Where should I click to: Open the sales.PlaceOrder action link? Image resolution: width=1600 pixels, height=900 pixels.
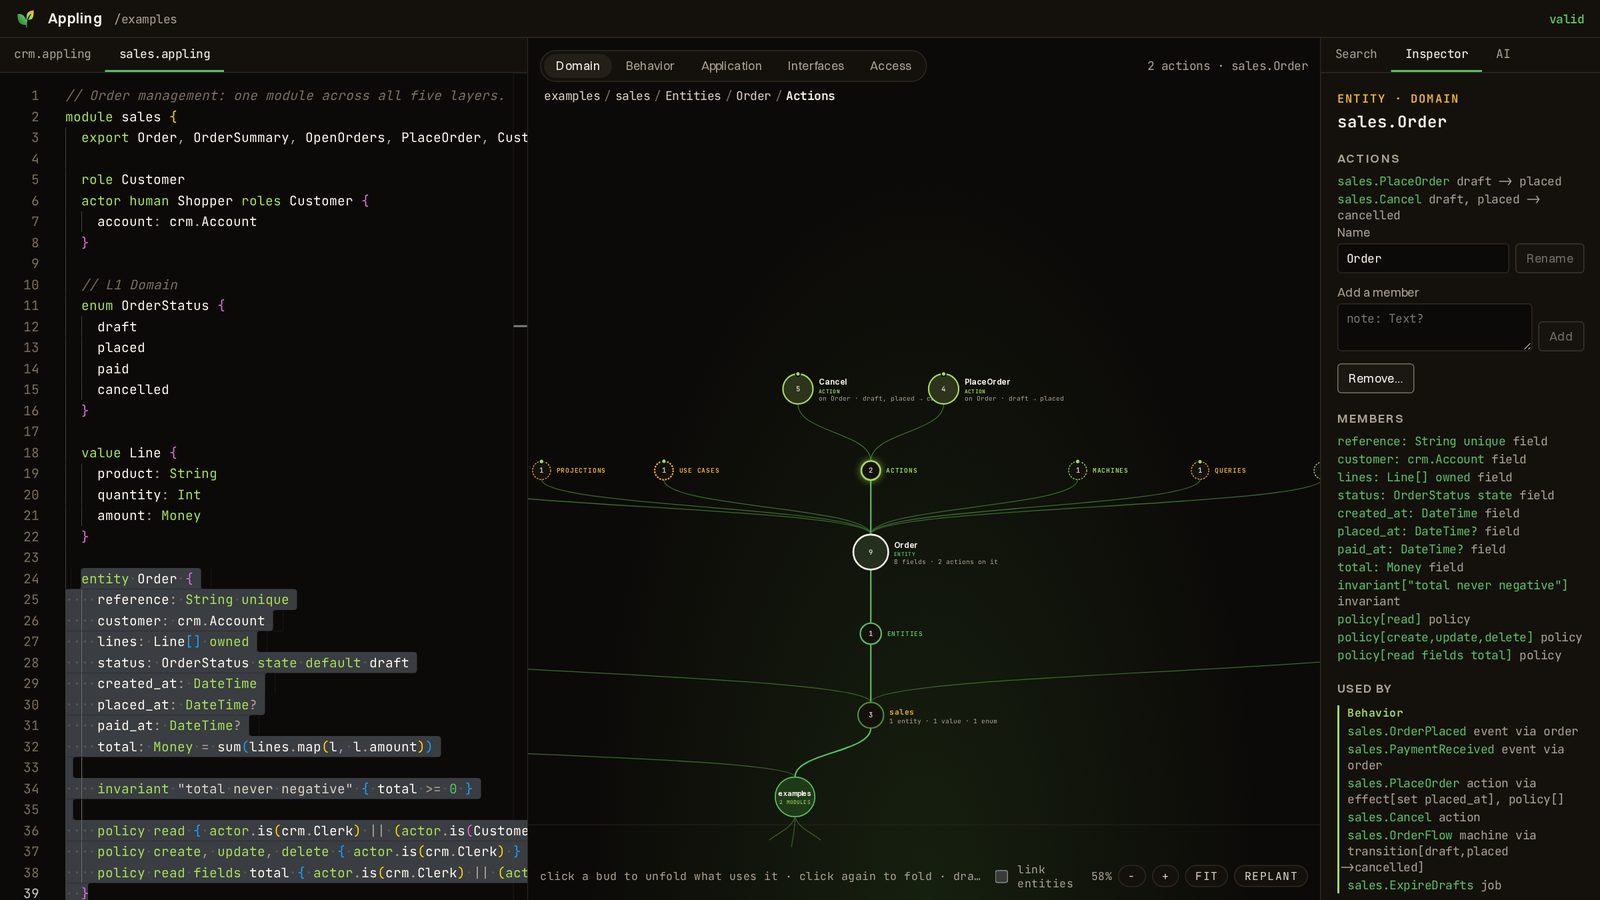click(1393, 181)
